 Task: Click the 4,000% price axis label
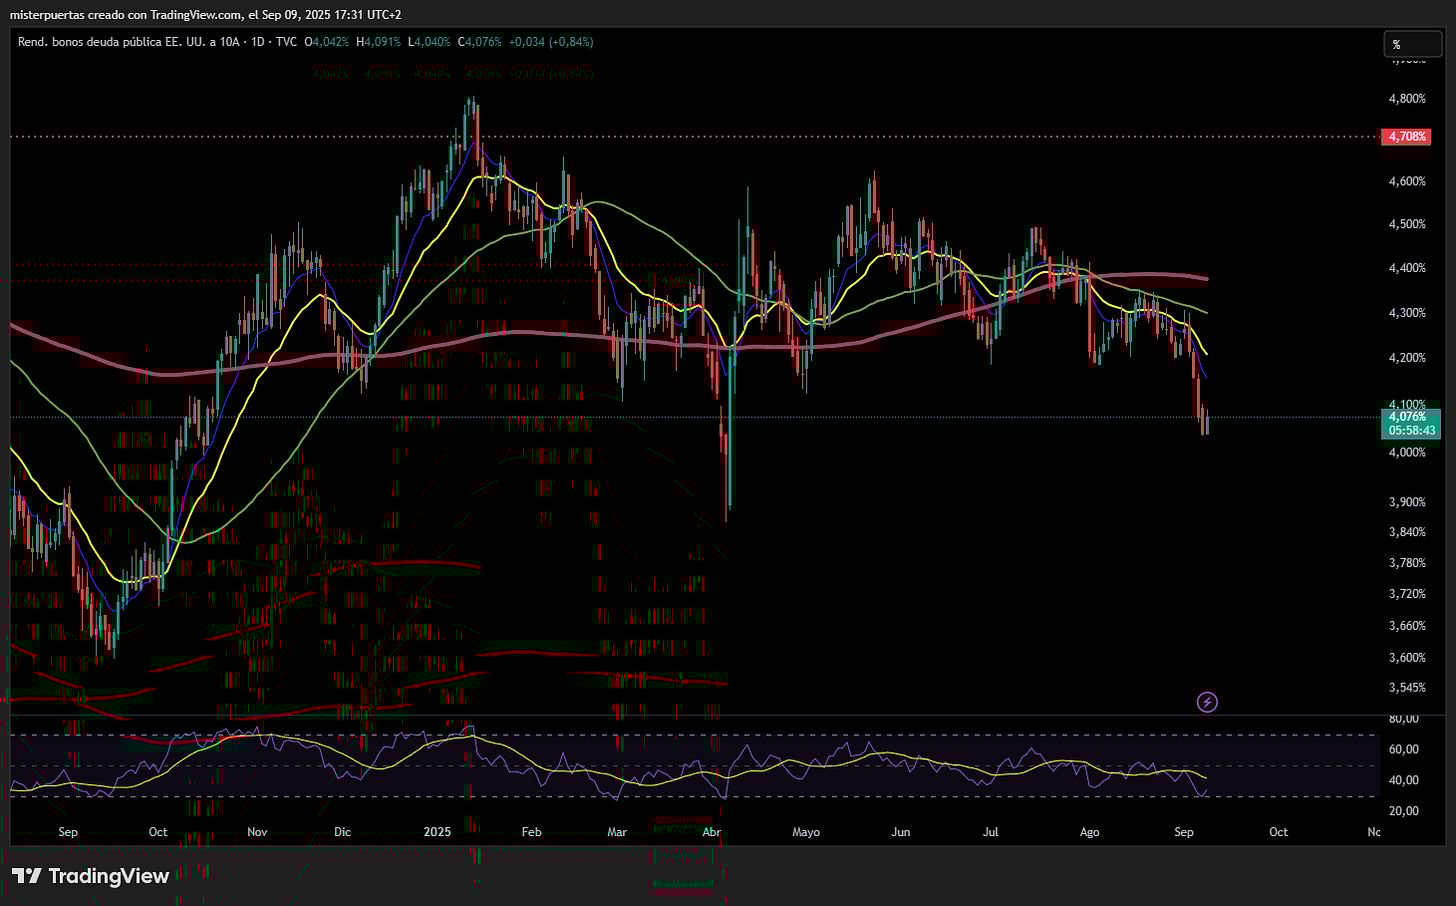click(1407, 452)
